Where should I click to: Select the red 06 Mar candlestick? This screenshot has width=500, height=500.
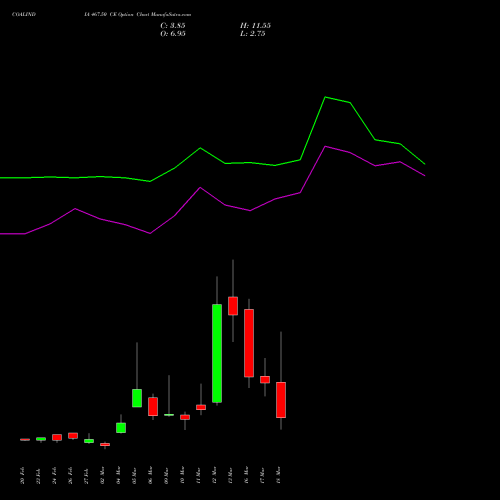(153, 406)
